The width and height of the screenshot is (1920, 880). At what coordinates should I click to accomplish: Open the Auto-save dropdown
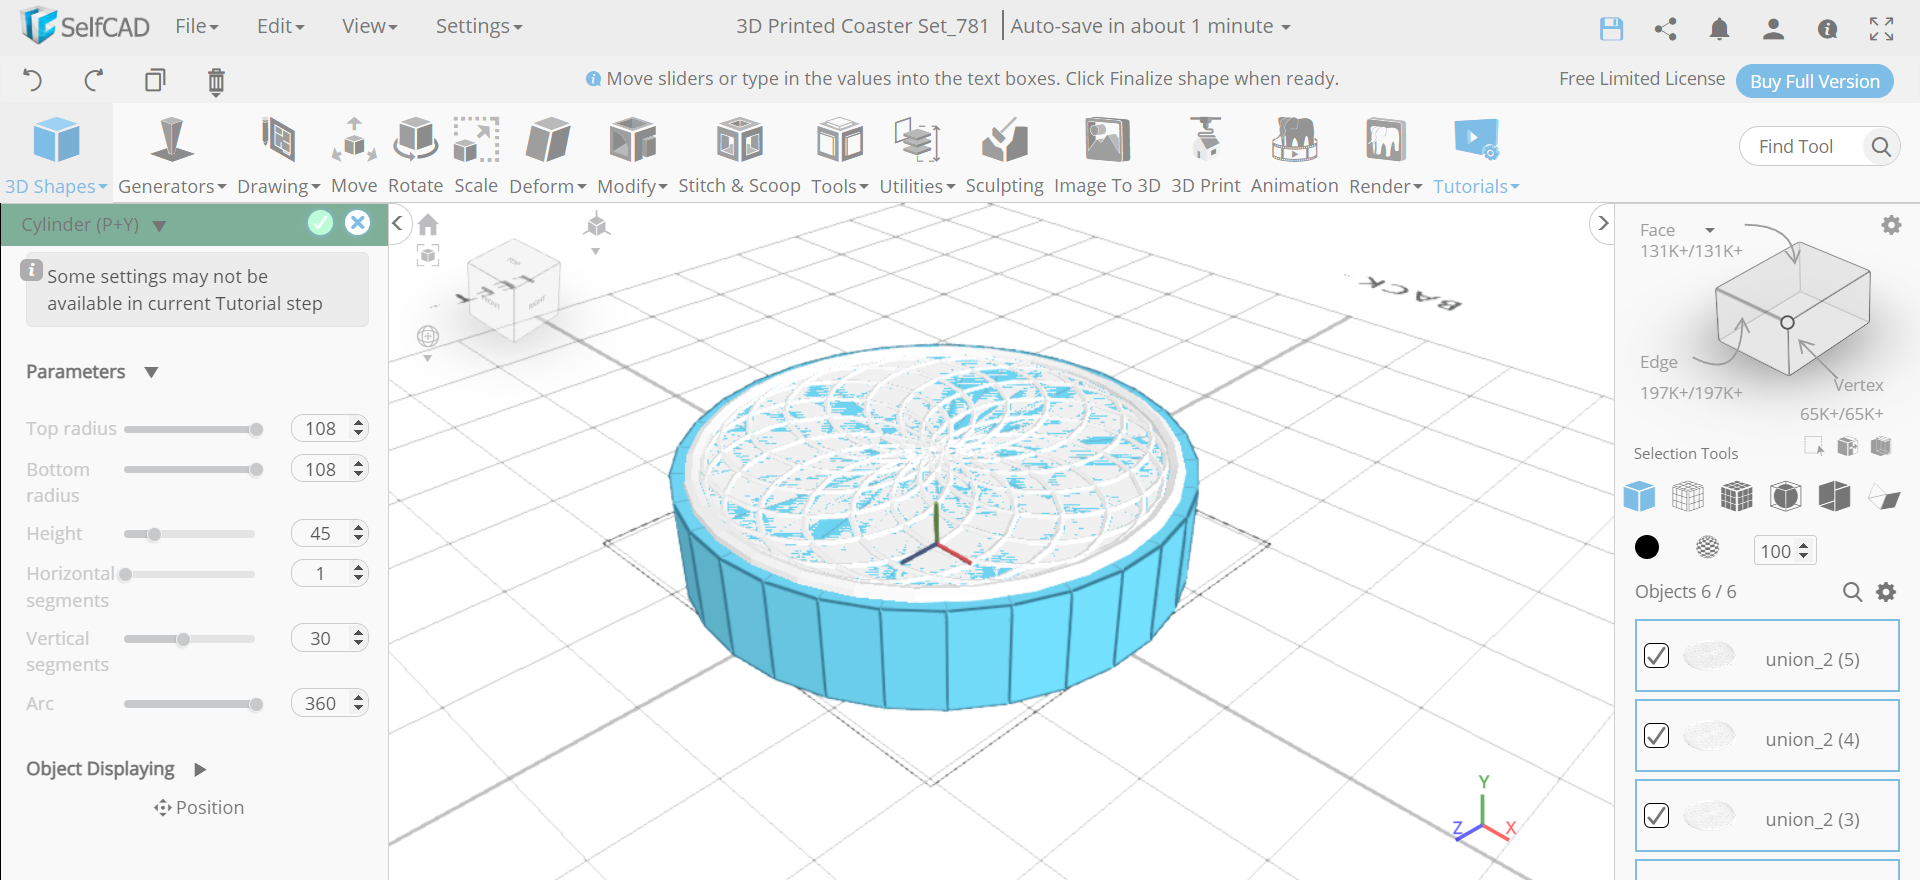(1150, 27)
